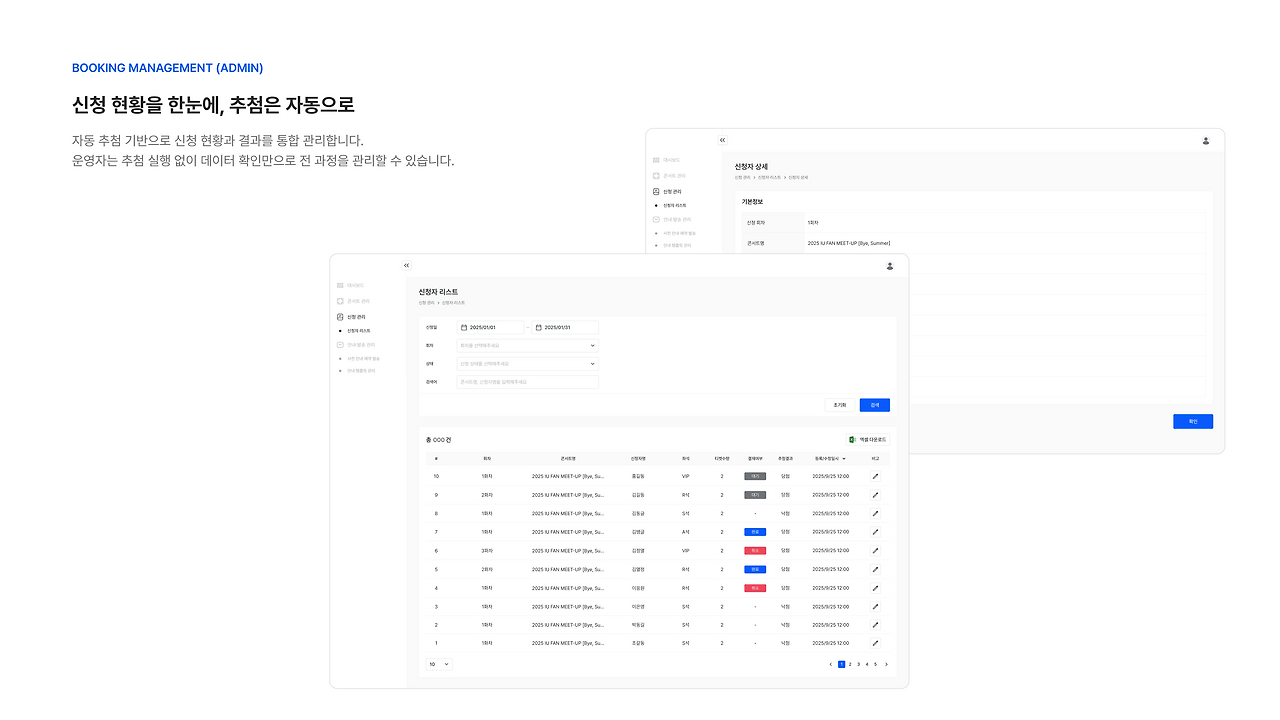This screenshot has width=1280, height=720.
Task: Click the blue status badge in row 7
Action: coord(755,532)
